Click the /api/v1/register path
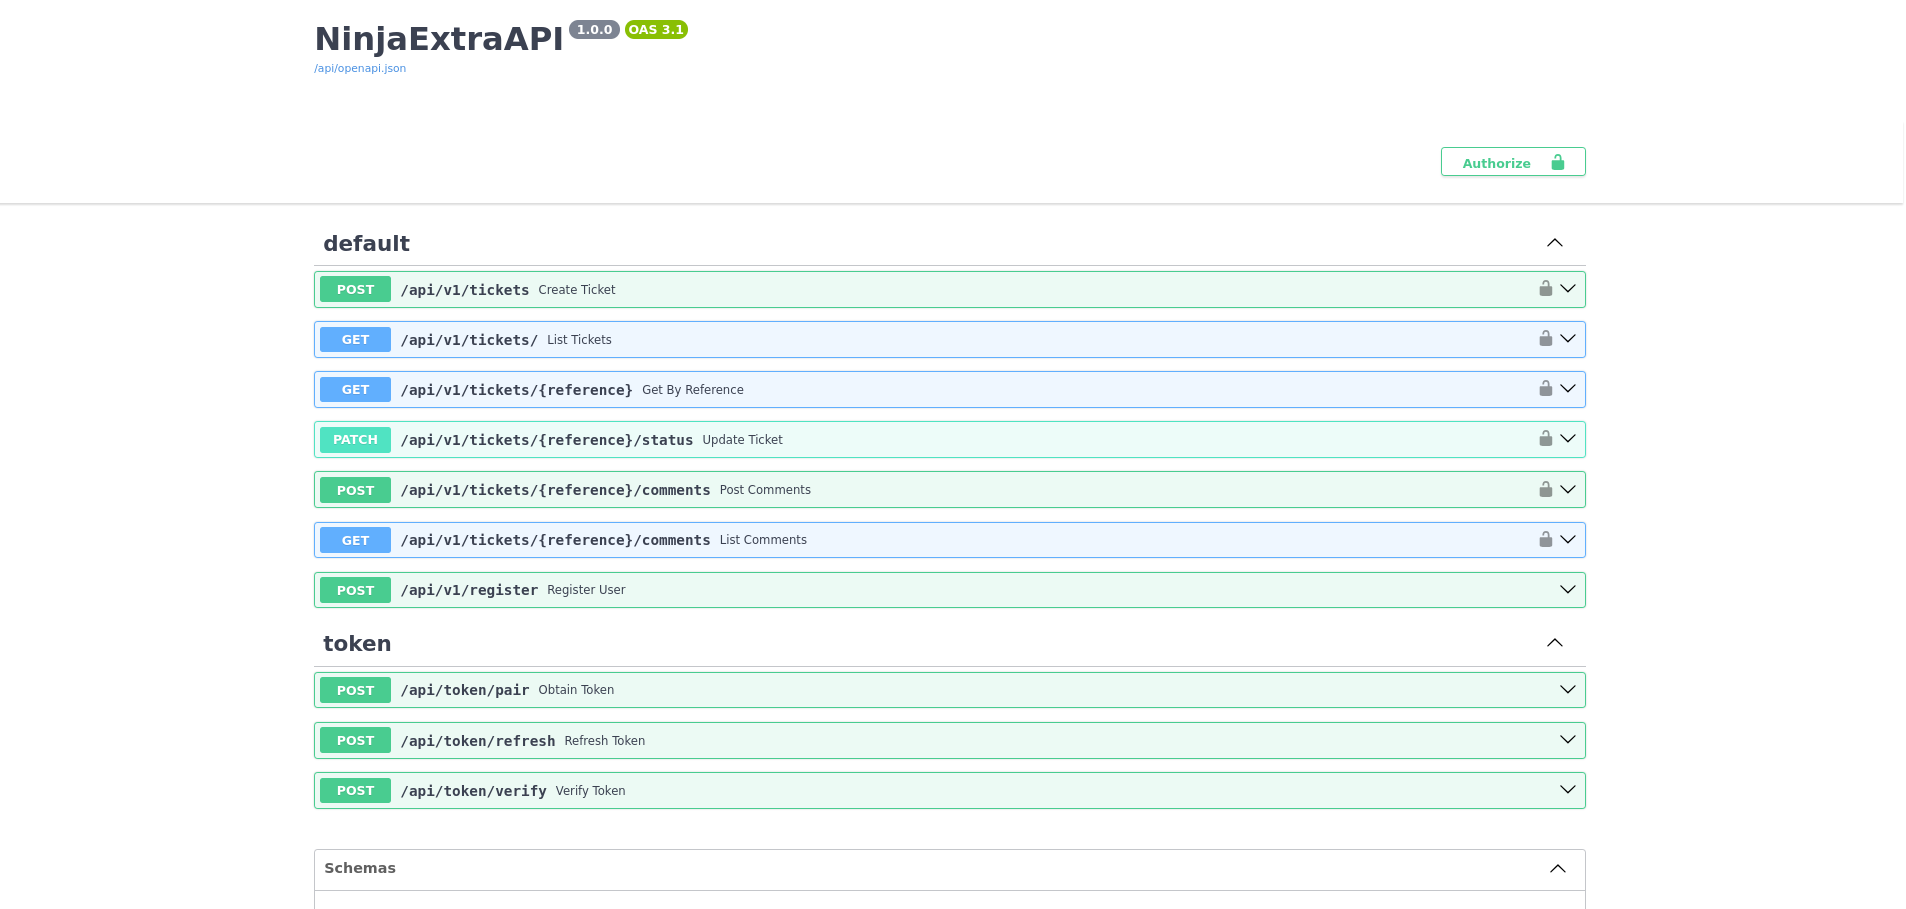 click(469, 590)
